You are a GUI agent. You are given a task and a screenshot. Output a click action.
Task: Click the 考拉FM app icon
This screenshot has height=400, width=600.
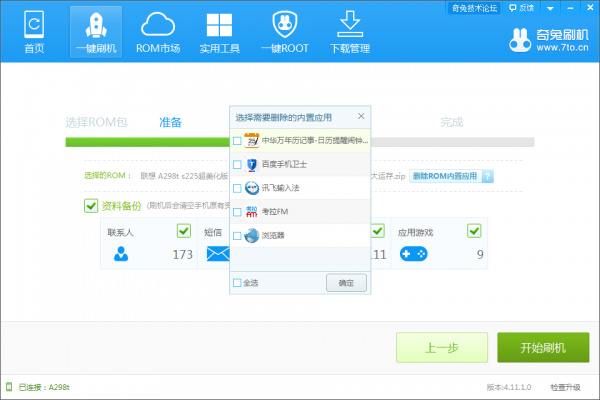coord(252,212)
